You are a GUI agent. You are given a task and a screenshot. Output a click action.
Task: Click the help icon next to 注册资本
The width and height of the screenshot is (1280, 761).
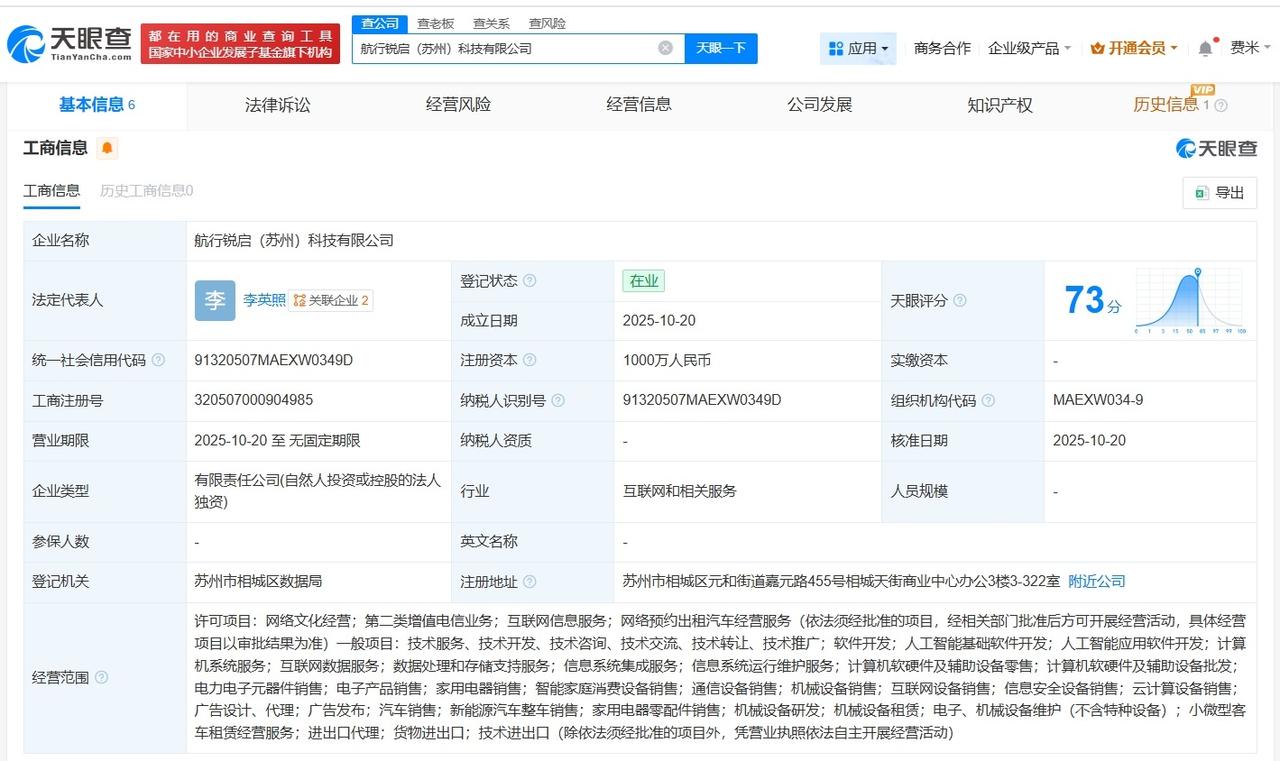click(531, 360)
